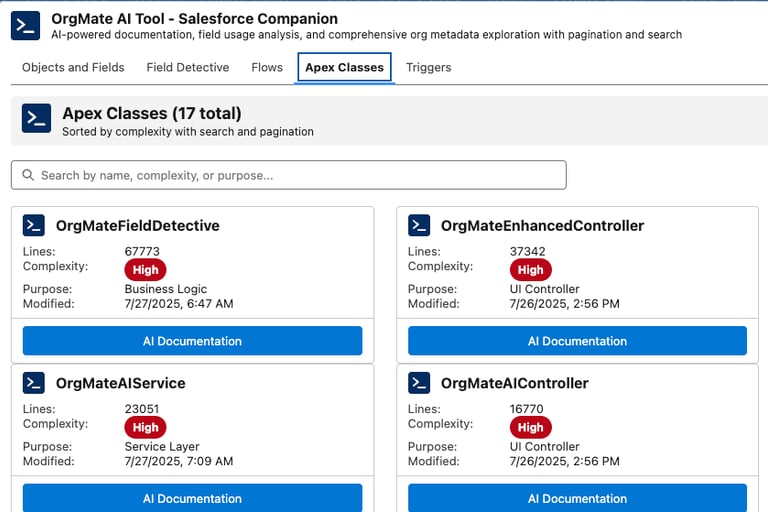
Task: Click the OrgMateAIController class icon
Action: (419, 383)
